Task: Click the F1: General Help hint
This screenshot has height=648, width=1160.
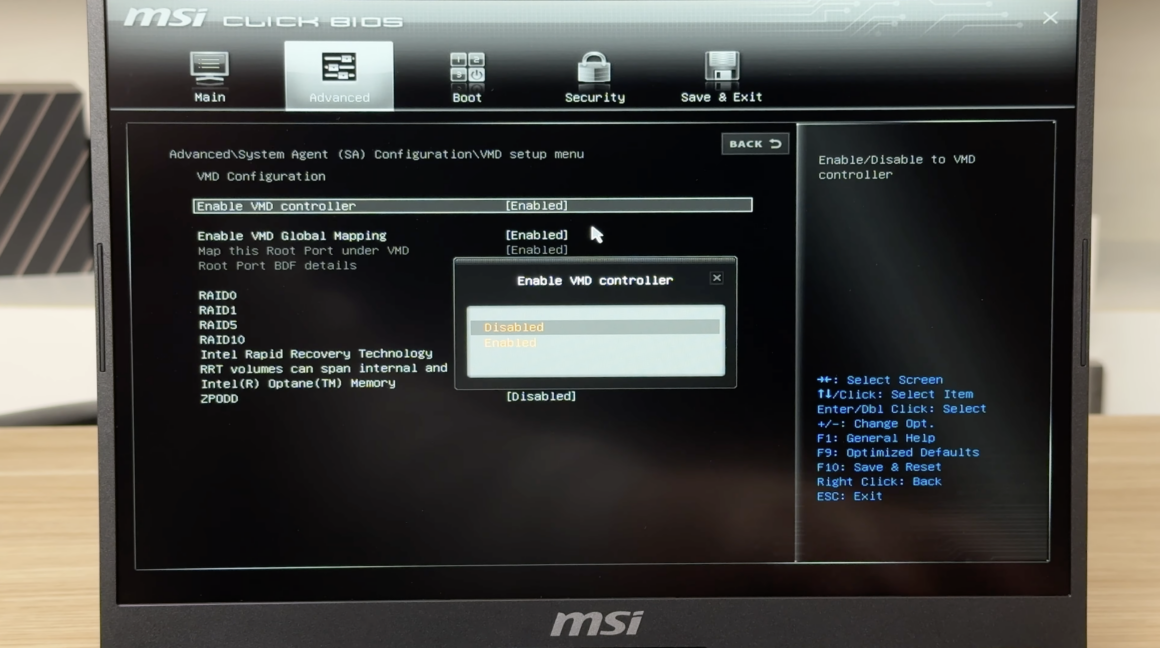Action: 876,438
